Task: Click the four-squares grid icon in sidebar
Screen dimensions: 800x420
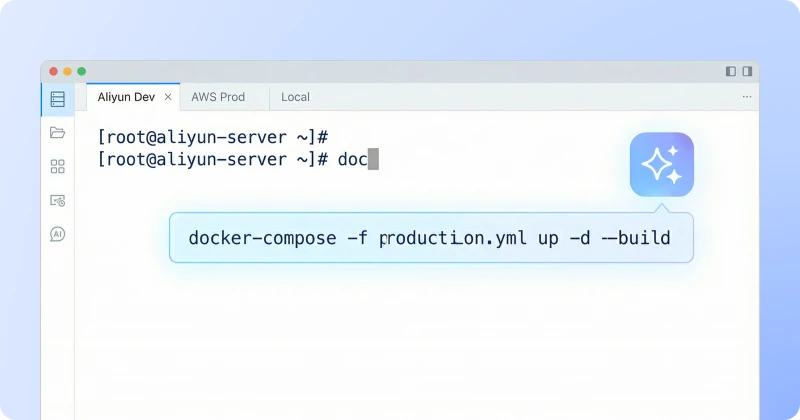Action: point(57,167)
